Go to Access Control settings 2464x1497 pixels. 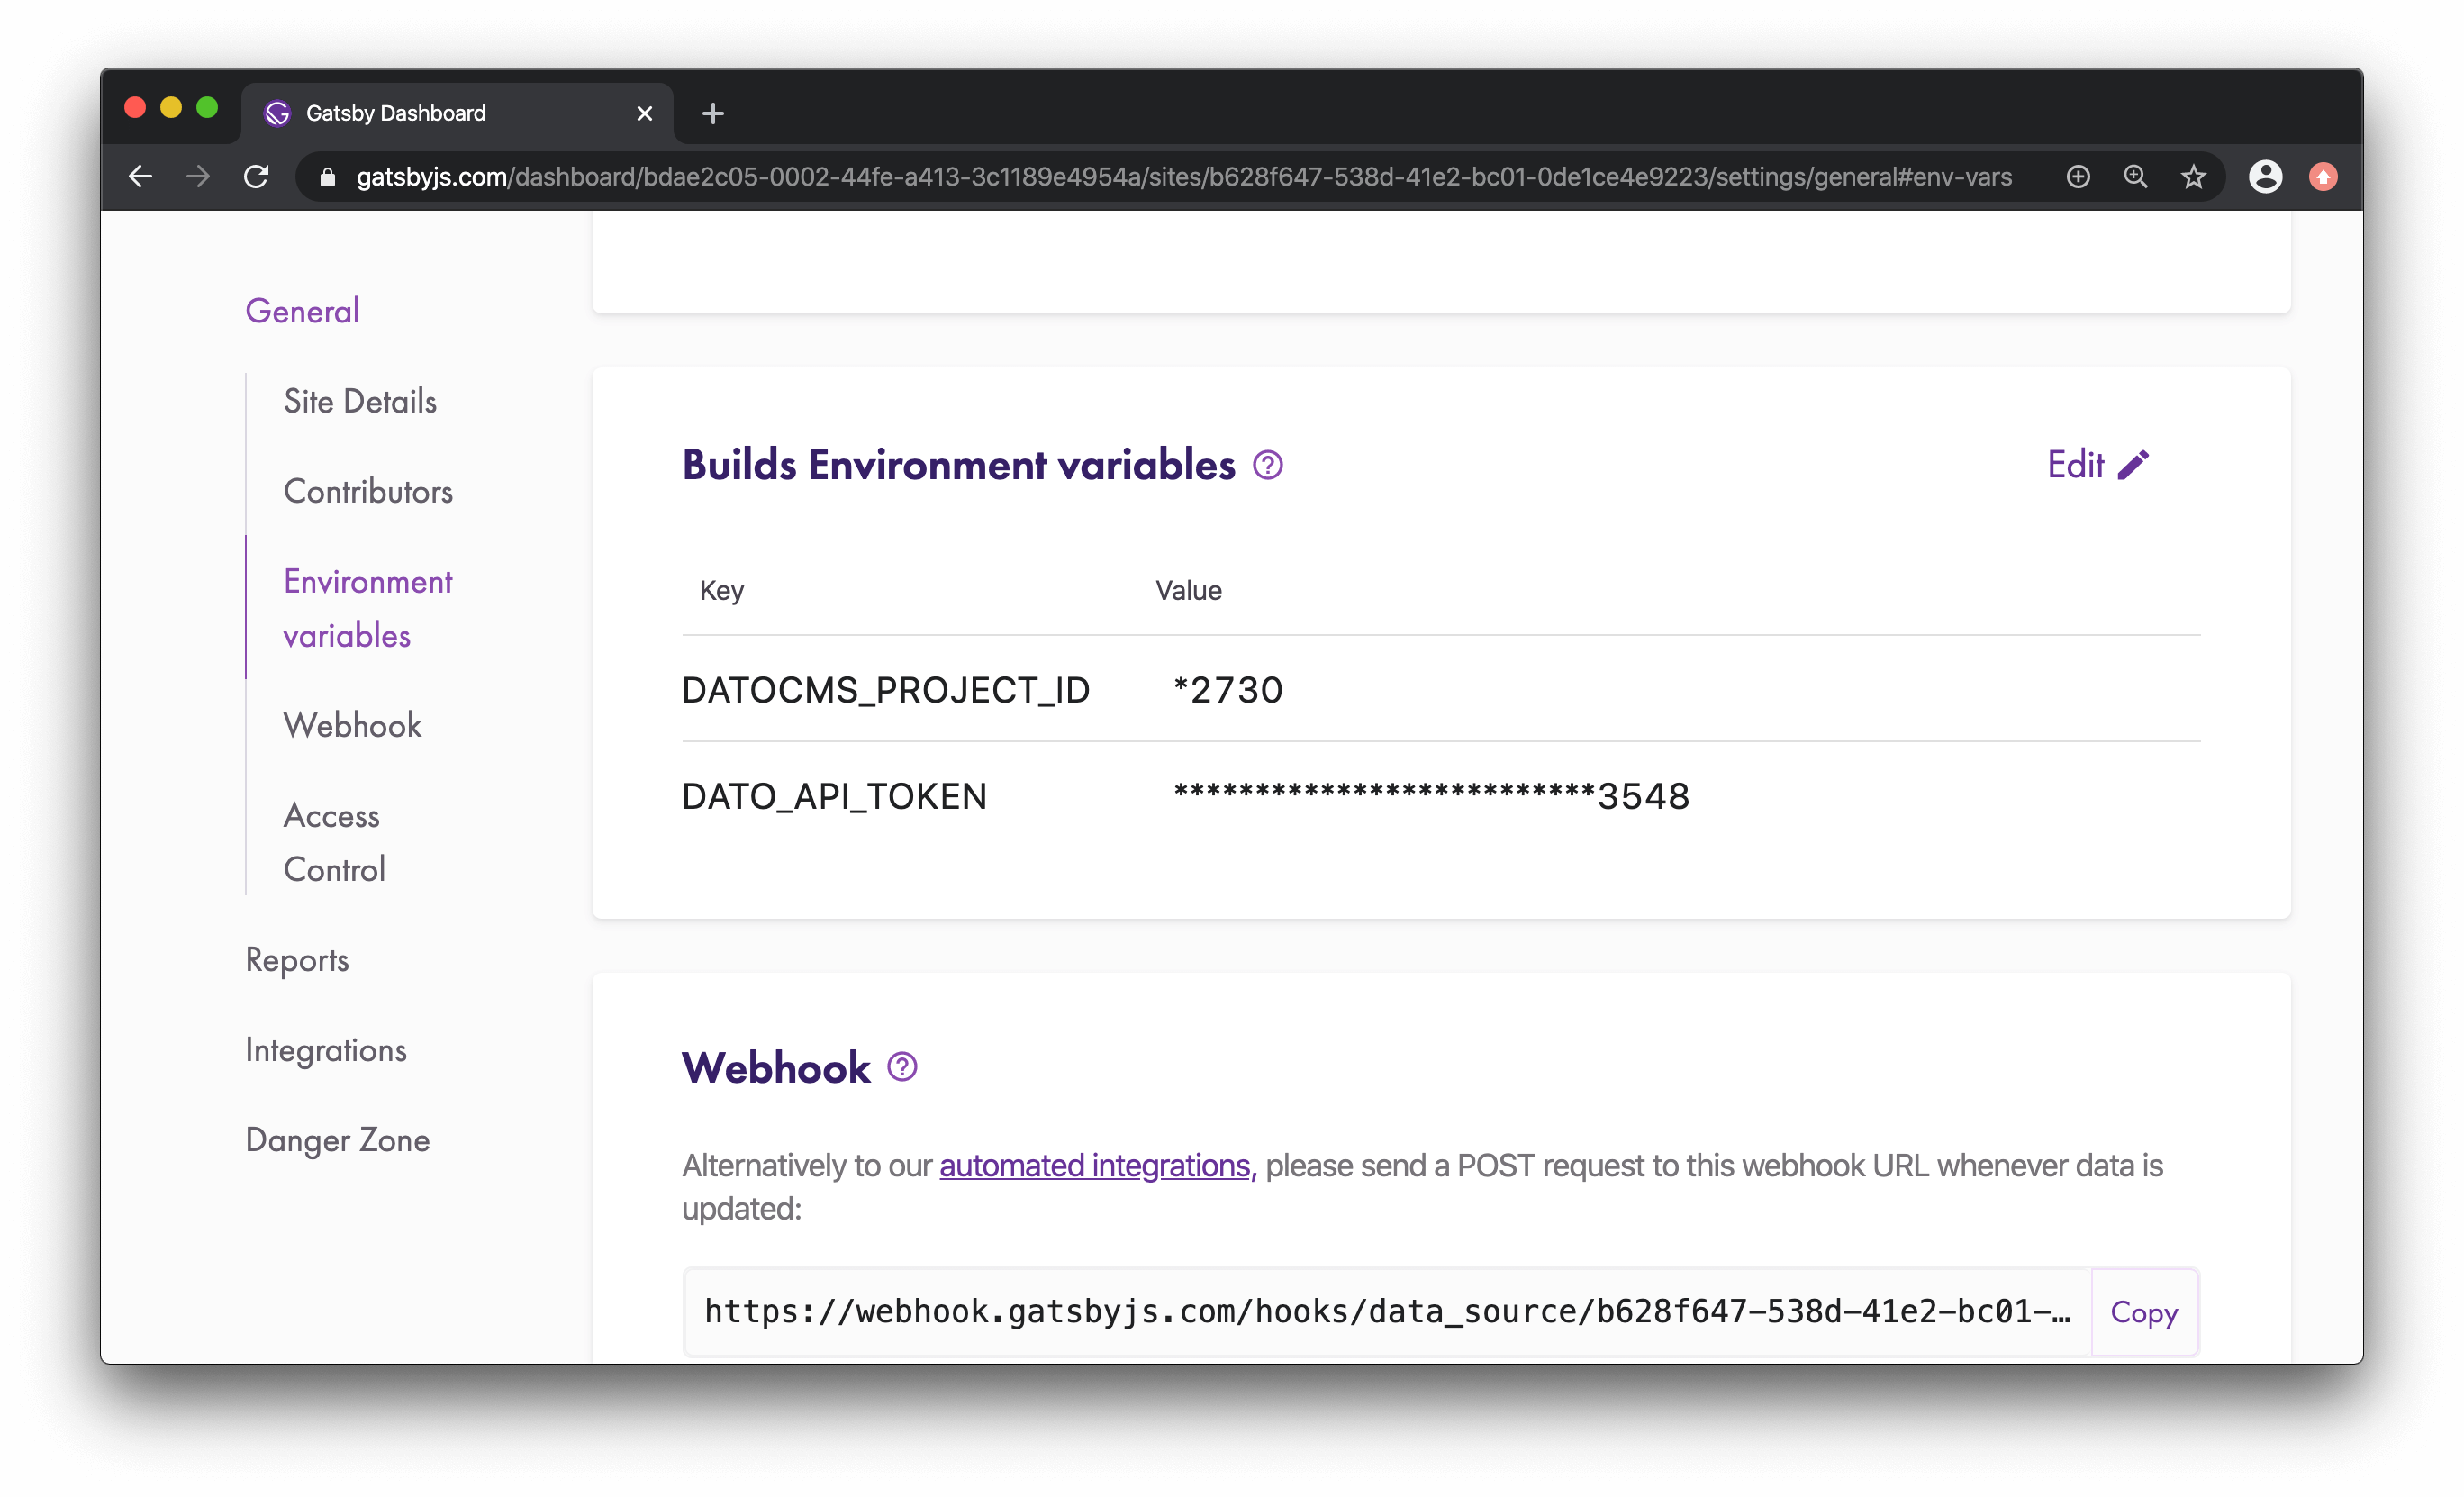(332, 842)
